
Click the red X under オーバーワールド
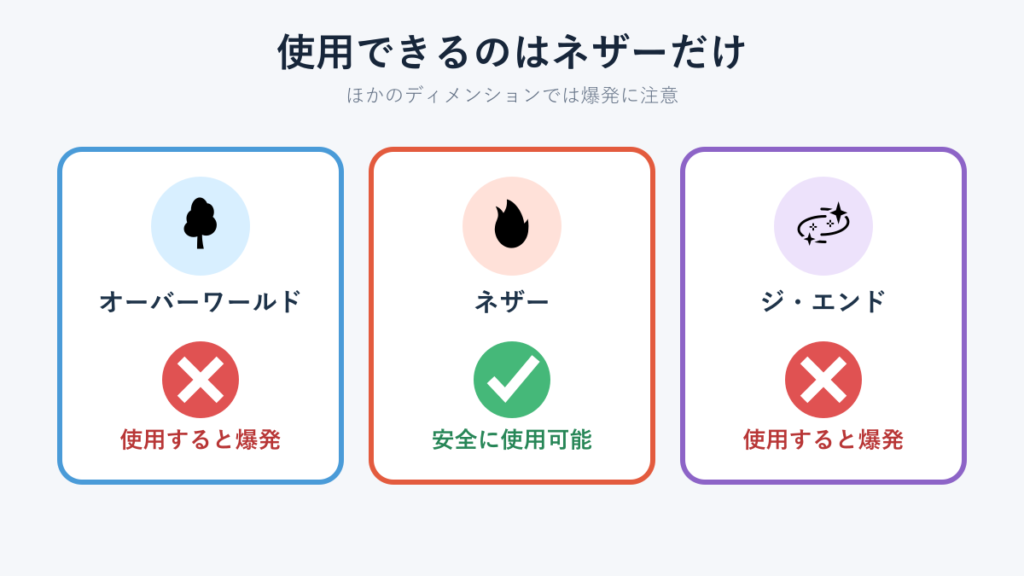coord(200,379)
